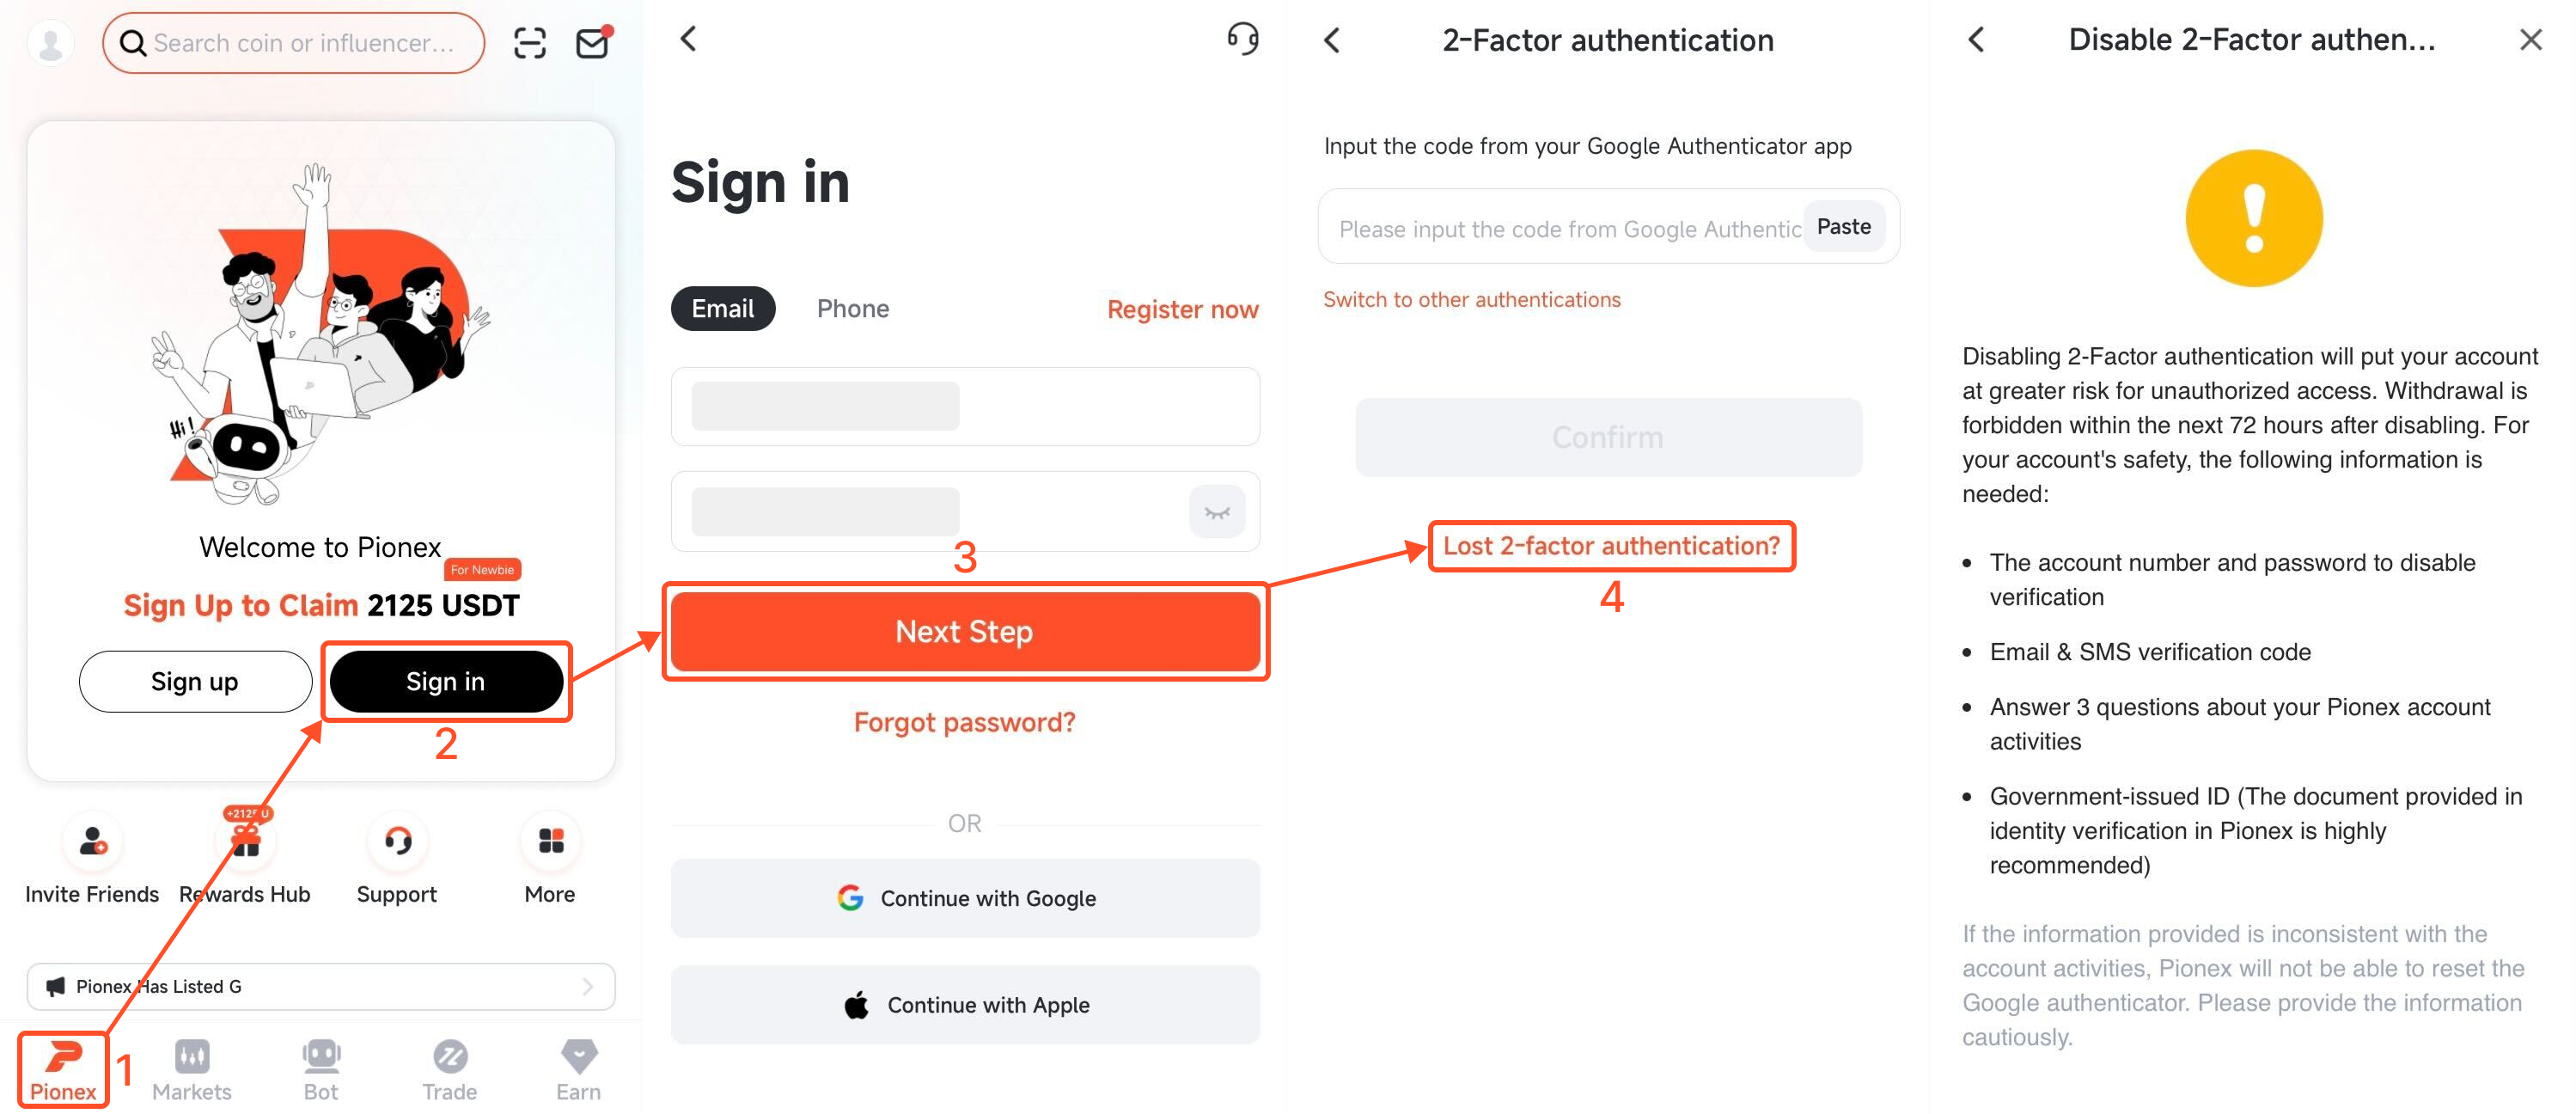Open the QR scan icon
The image size is (2576, 1114).
529,43
